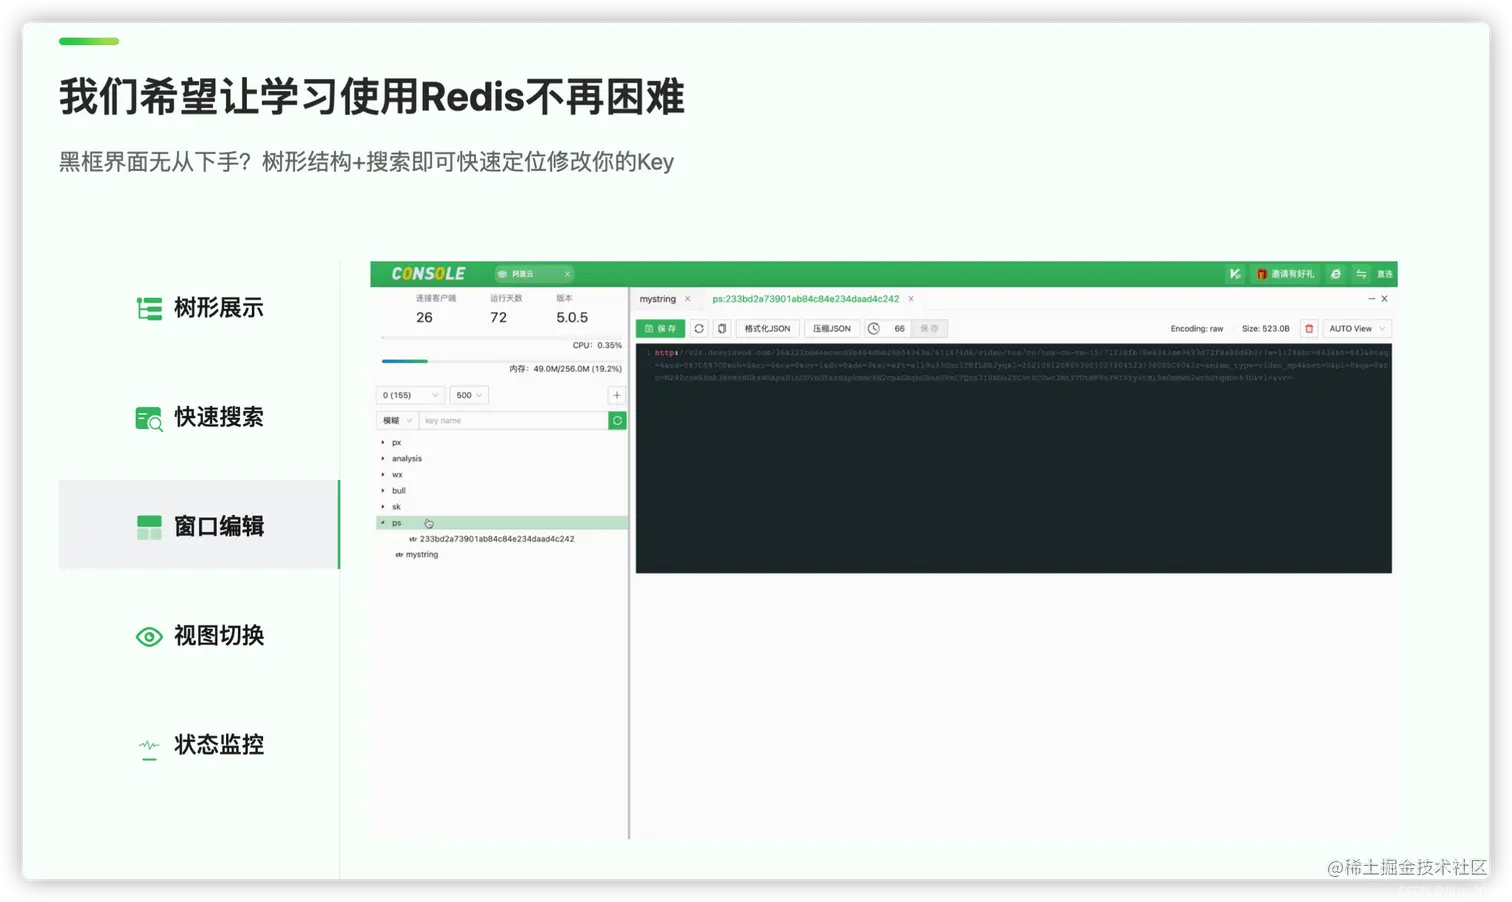This screenshot has height=902, width=1512.
Task: Open the database dropdown showing 0 (155)
Action: tap(410, 395)
